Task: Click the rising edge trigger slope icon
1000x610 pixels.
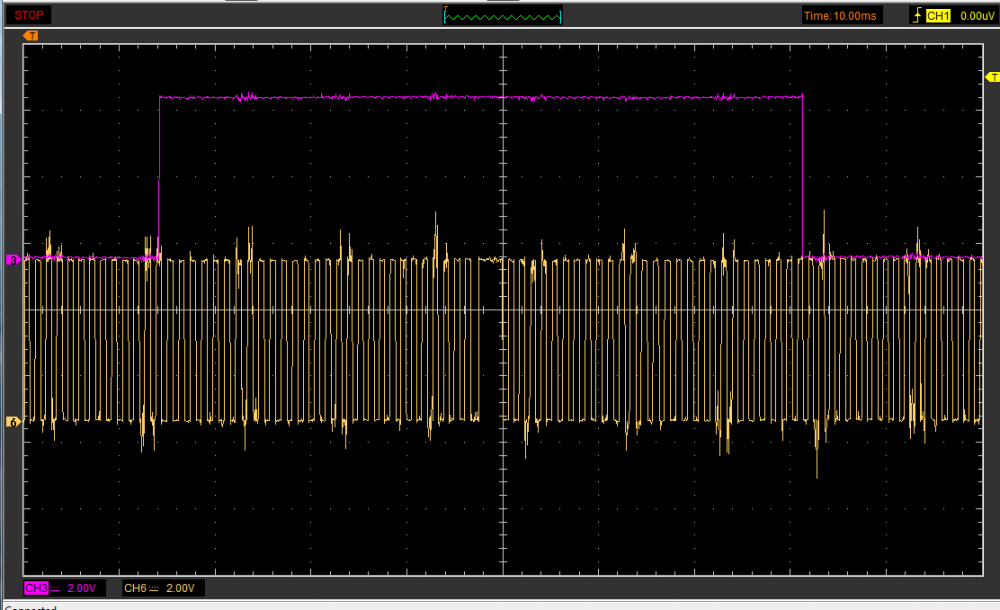Action: [x=916, y=15]
